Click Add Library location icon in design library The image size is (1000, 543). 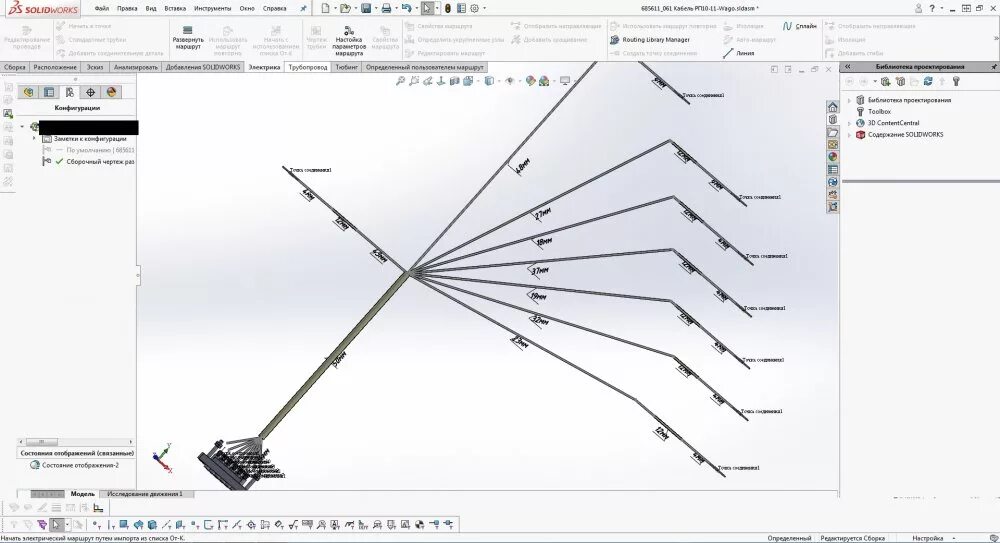886,81
